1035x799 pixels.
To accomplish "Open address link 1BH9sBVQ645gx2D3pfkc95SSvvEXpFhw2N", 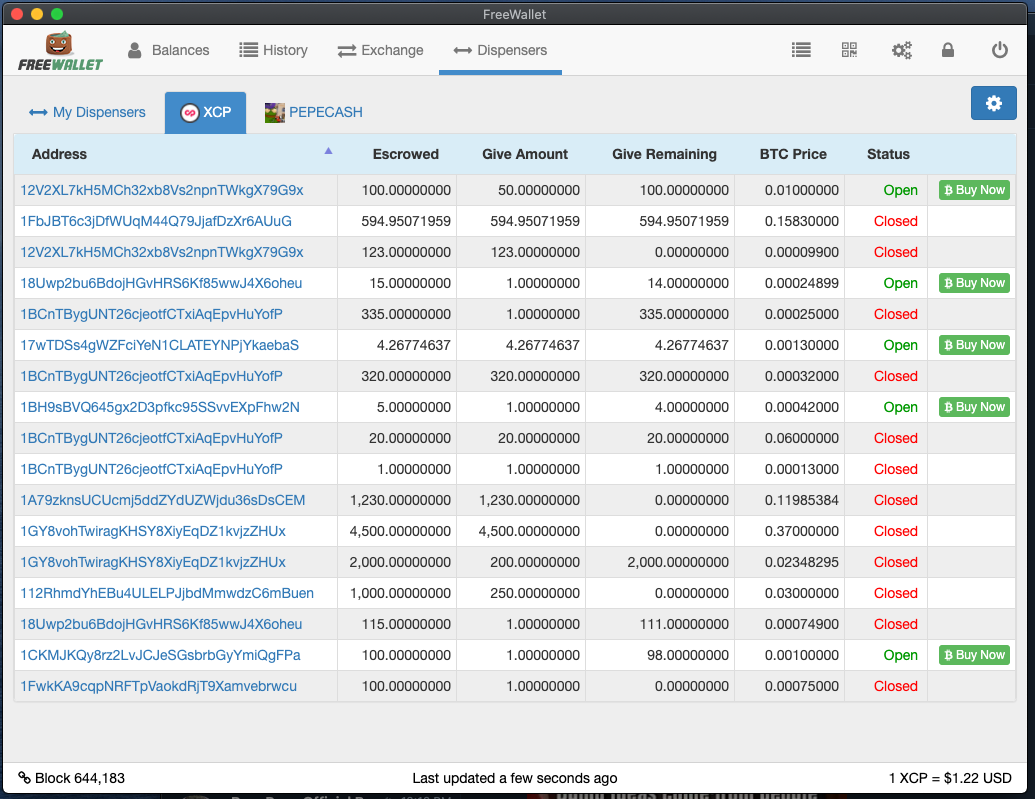I will click(x=160, y=407).
